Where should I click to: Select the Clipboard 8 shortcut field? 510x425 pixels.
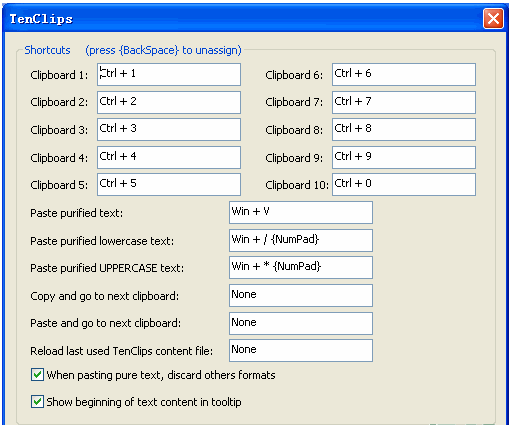pos(404,129)
